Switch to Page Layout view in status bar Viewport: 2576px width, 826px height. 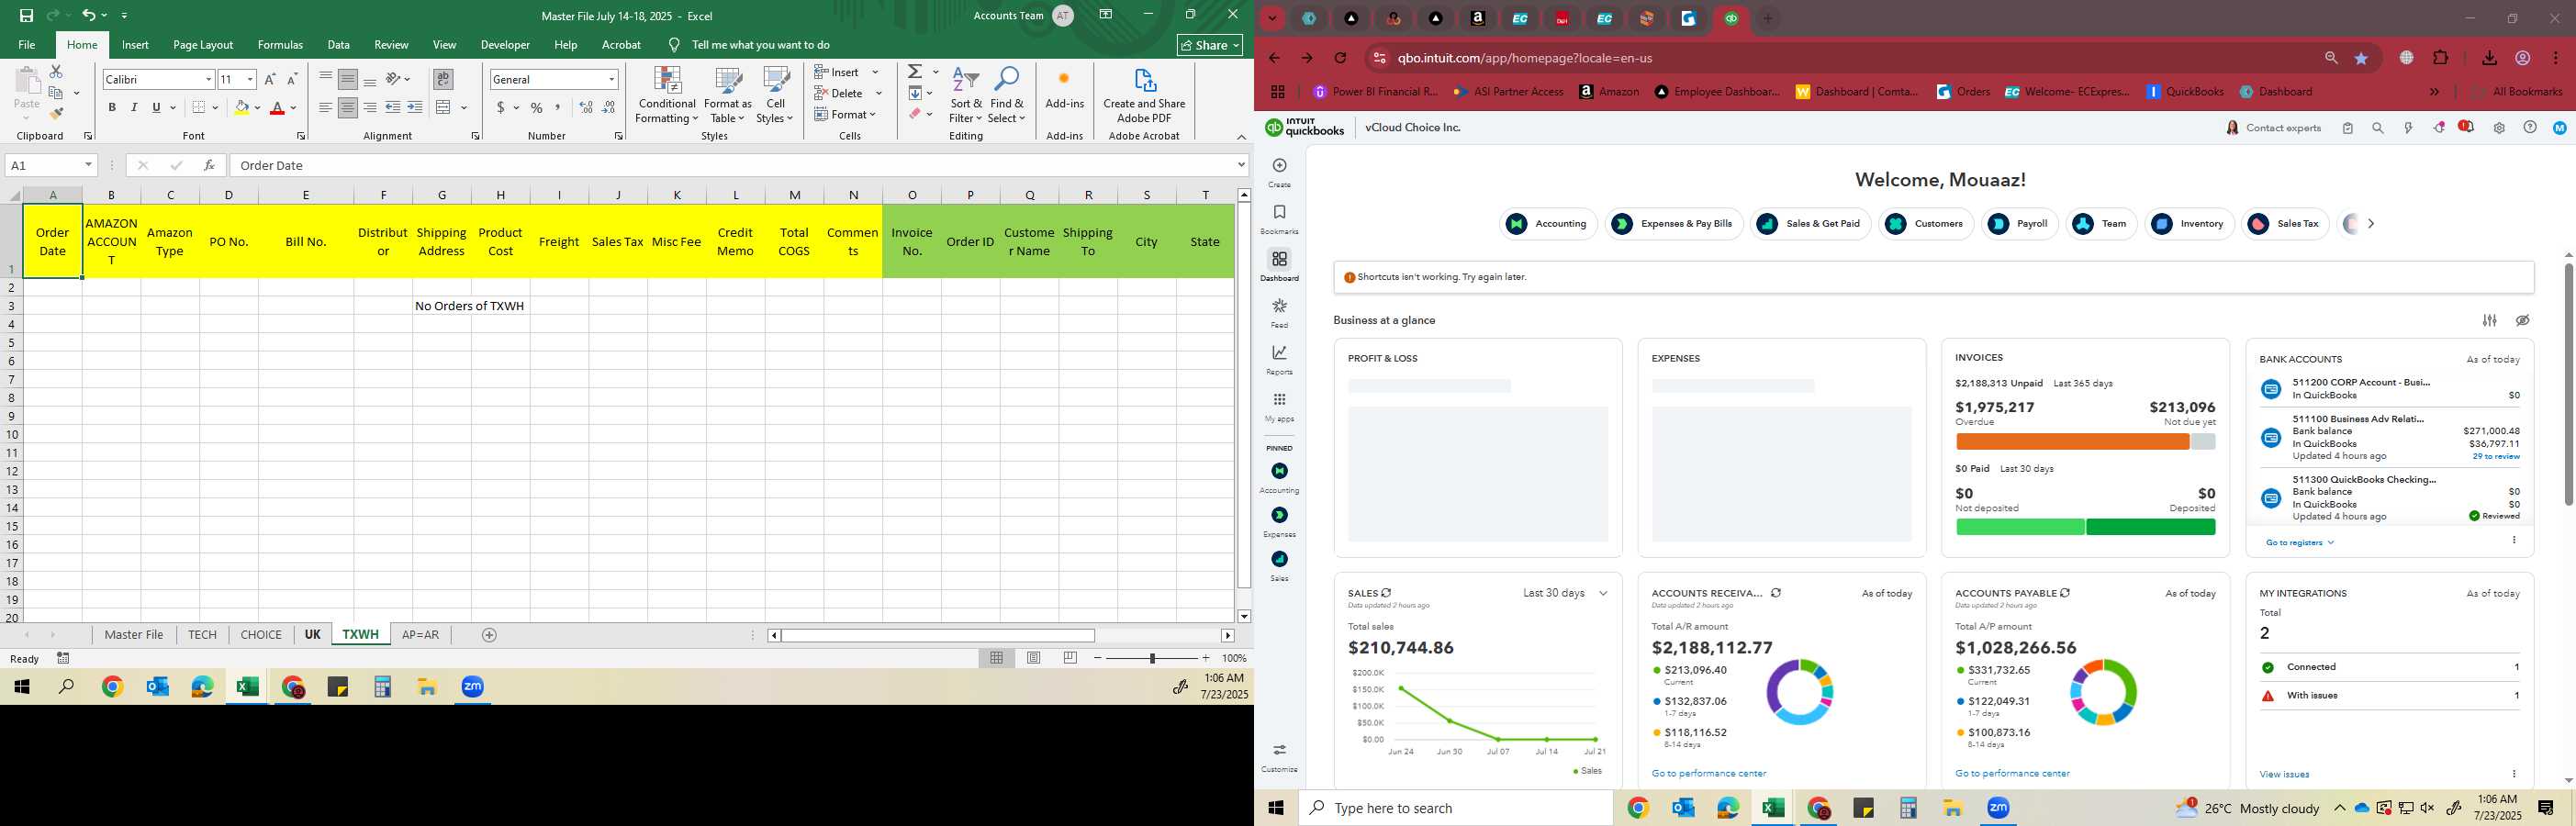pos(1034,658)
